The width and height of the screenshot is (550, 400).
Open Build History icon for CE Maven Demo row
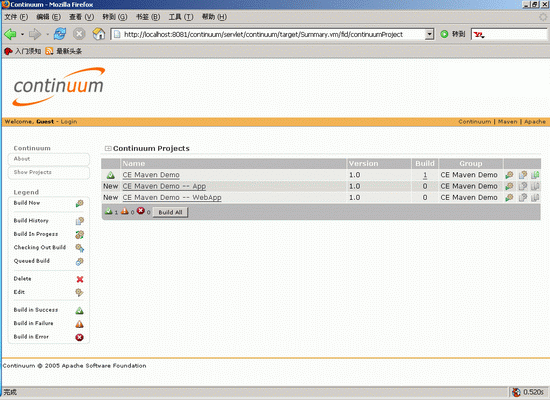pos(523,175)
